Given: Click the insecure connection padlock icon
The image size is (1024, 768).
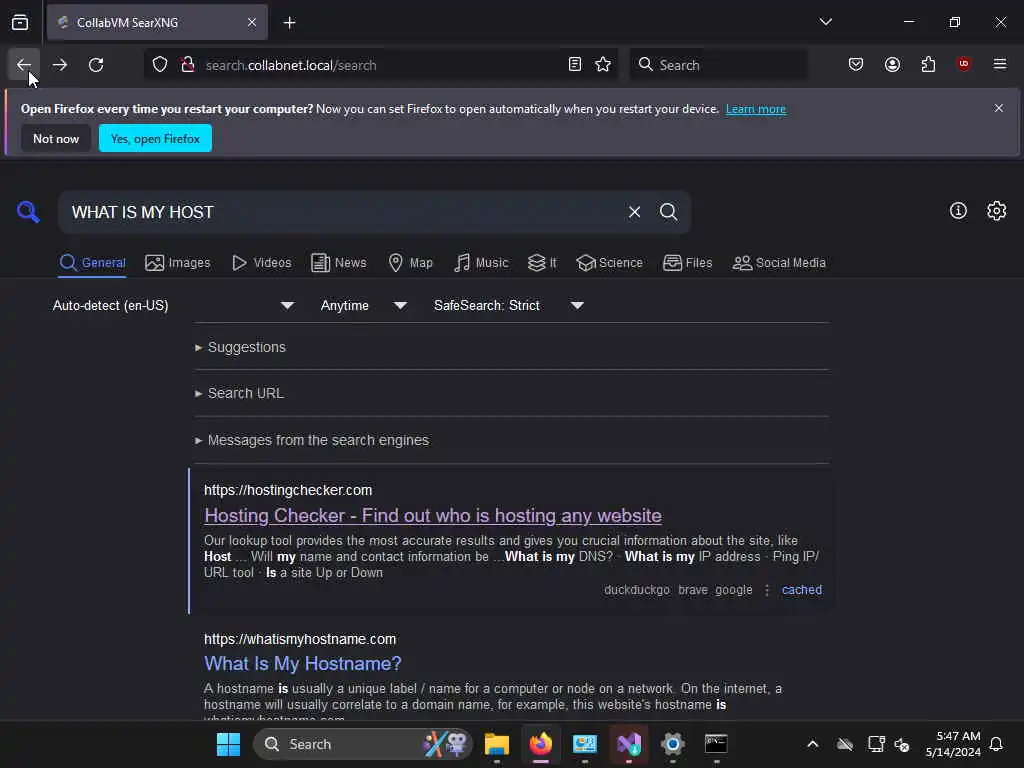Looking at the screenshot, I should pyautogui.click(x=188, y=65).
